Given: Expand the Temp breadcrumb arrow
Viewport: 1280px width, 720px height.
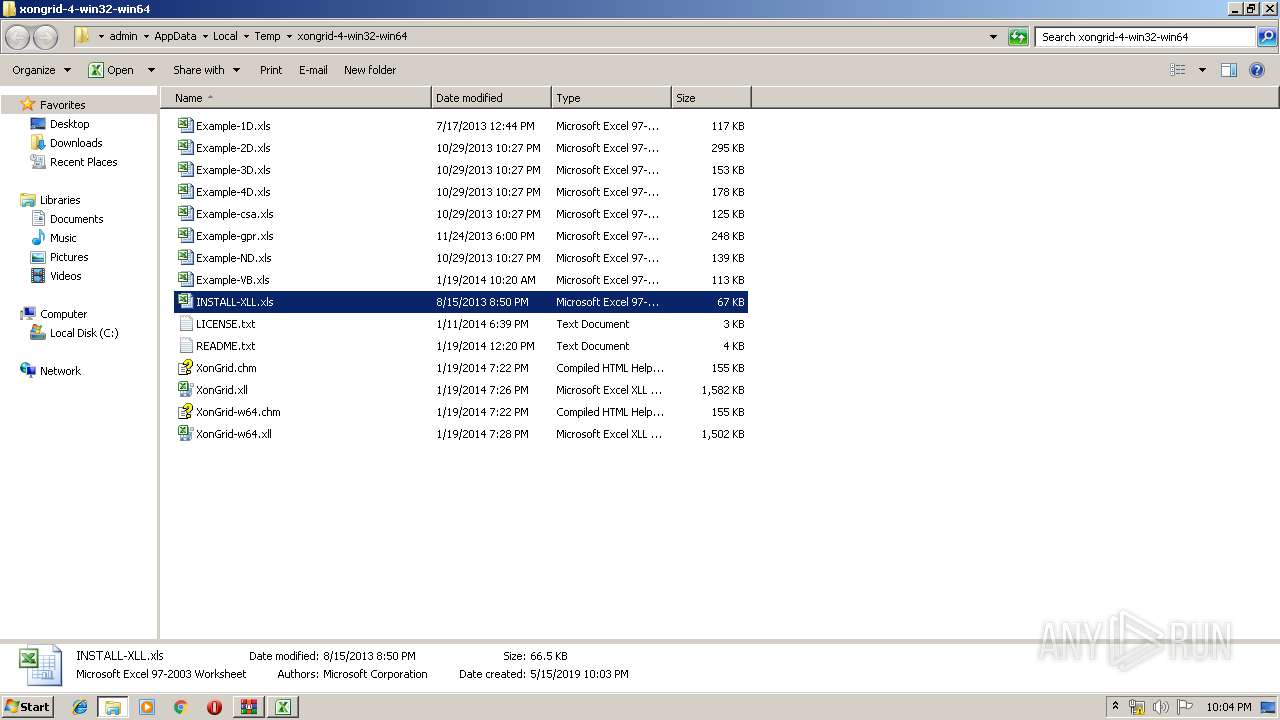Looking at the screenshot, I should 289,37.
